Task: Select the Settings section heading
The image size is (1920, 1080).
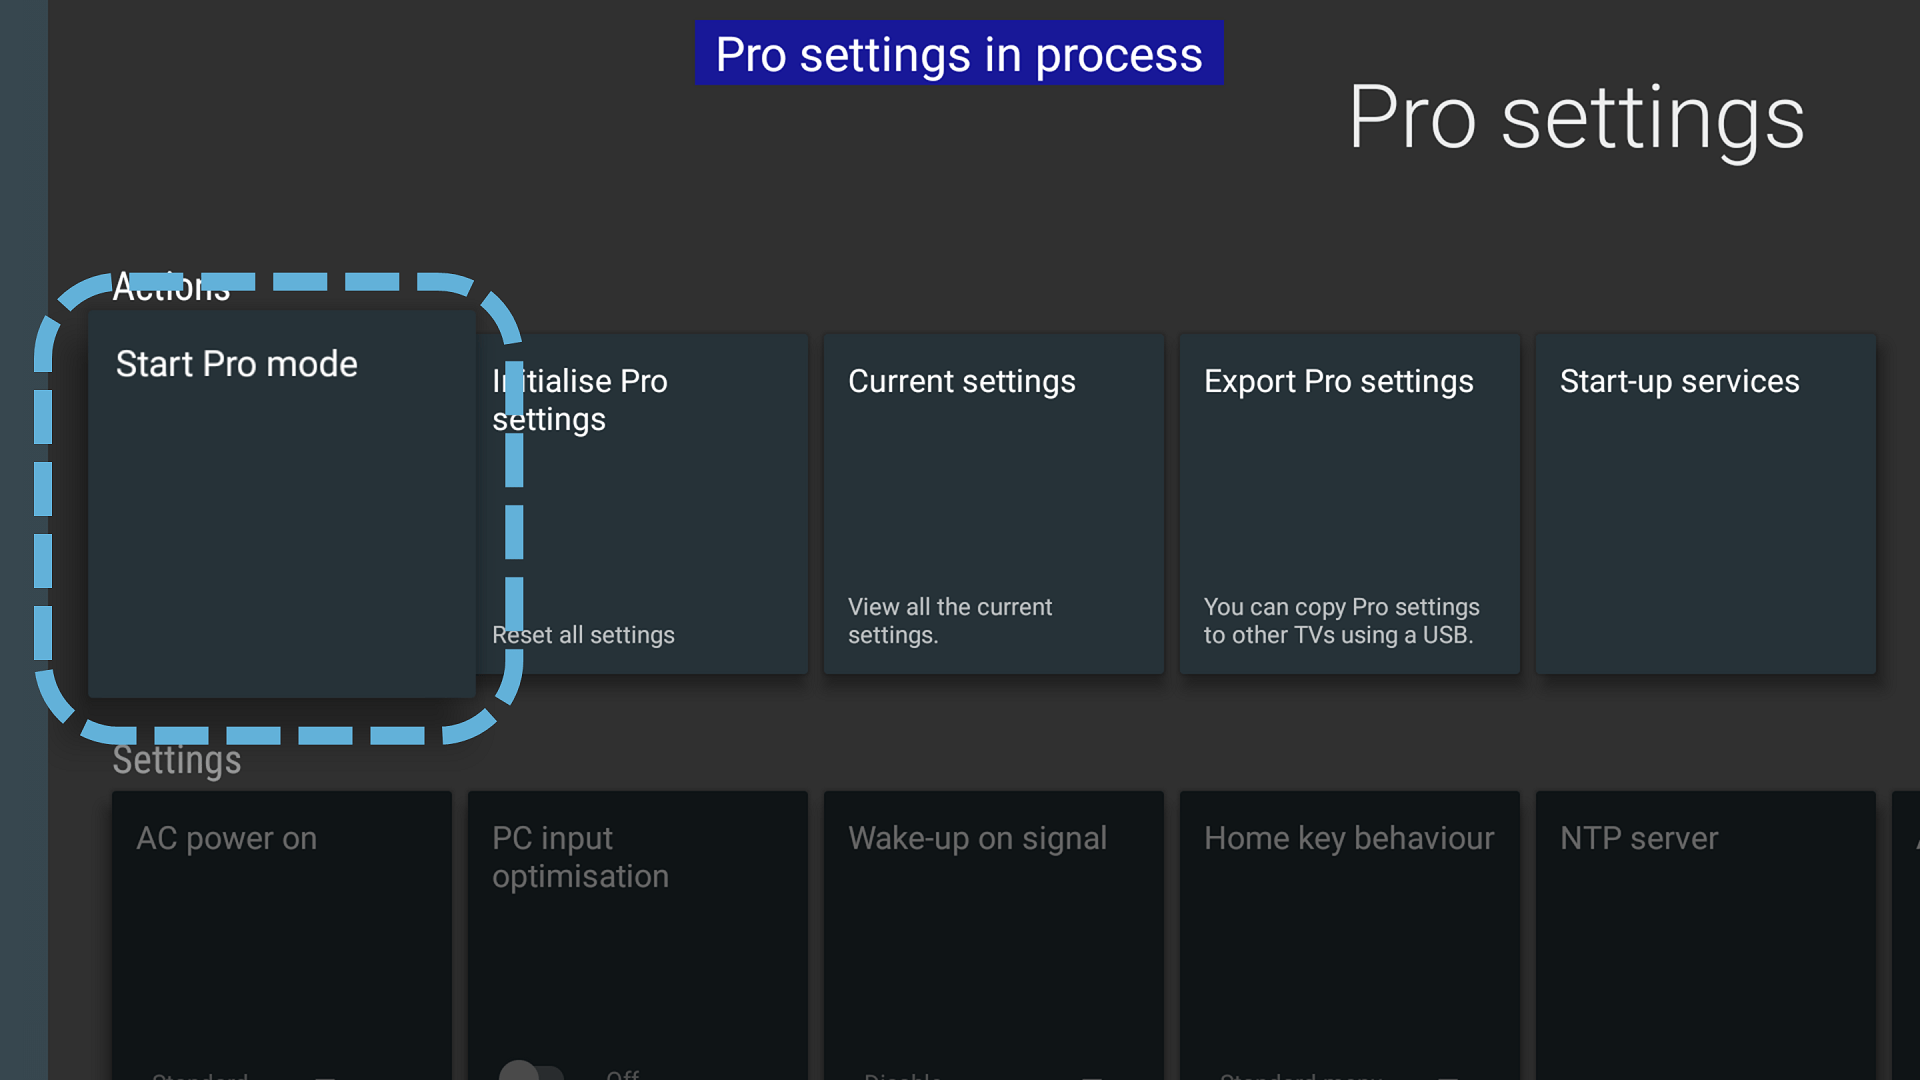Action: 177,760
